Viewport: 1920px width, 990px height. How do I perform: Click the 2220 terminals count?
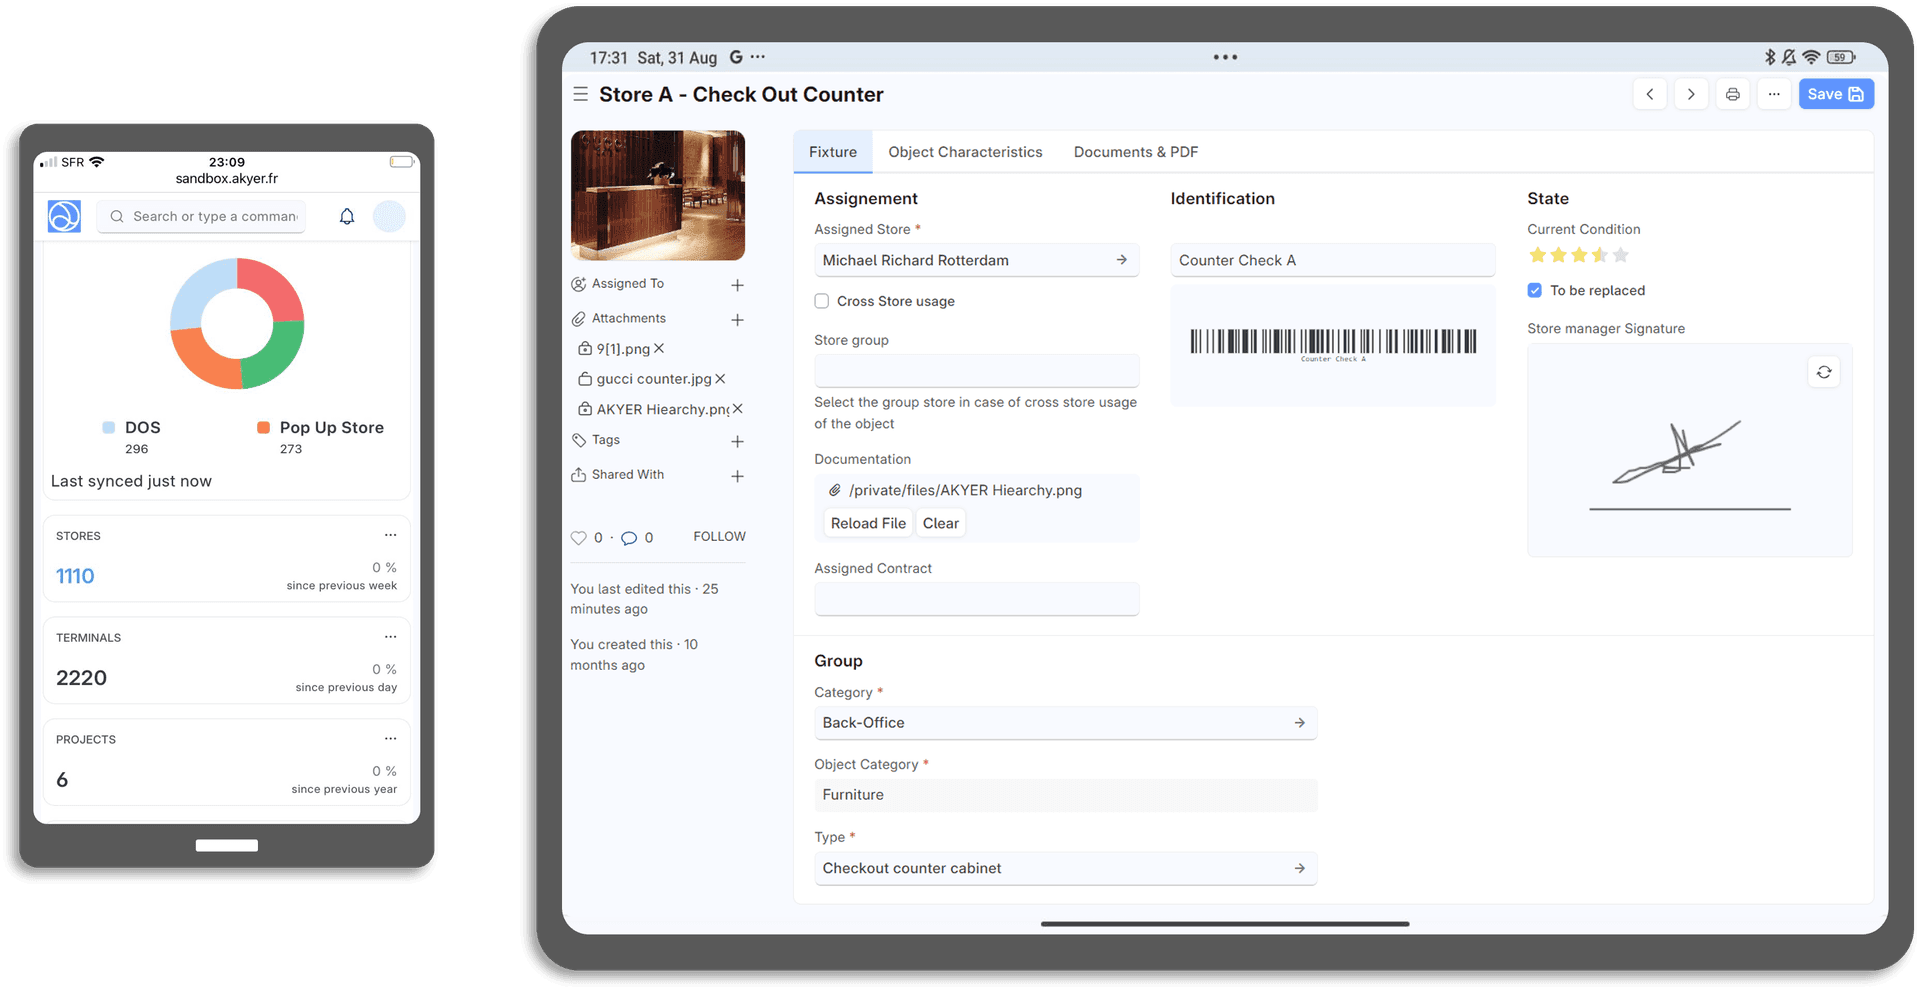click(81, 678)
